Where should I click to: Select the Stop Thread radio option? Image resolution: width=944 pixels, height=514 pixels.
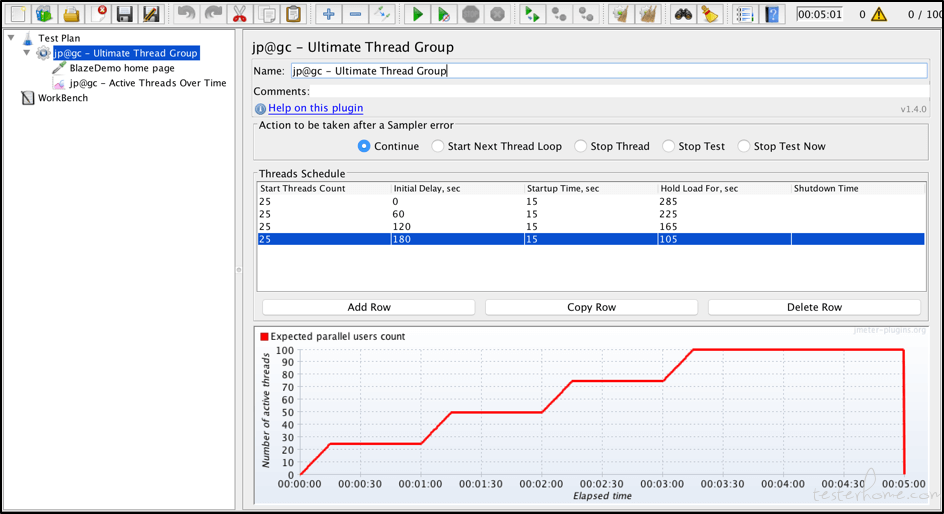[x=581, y=146]
